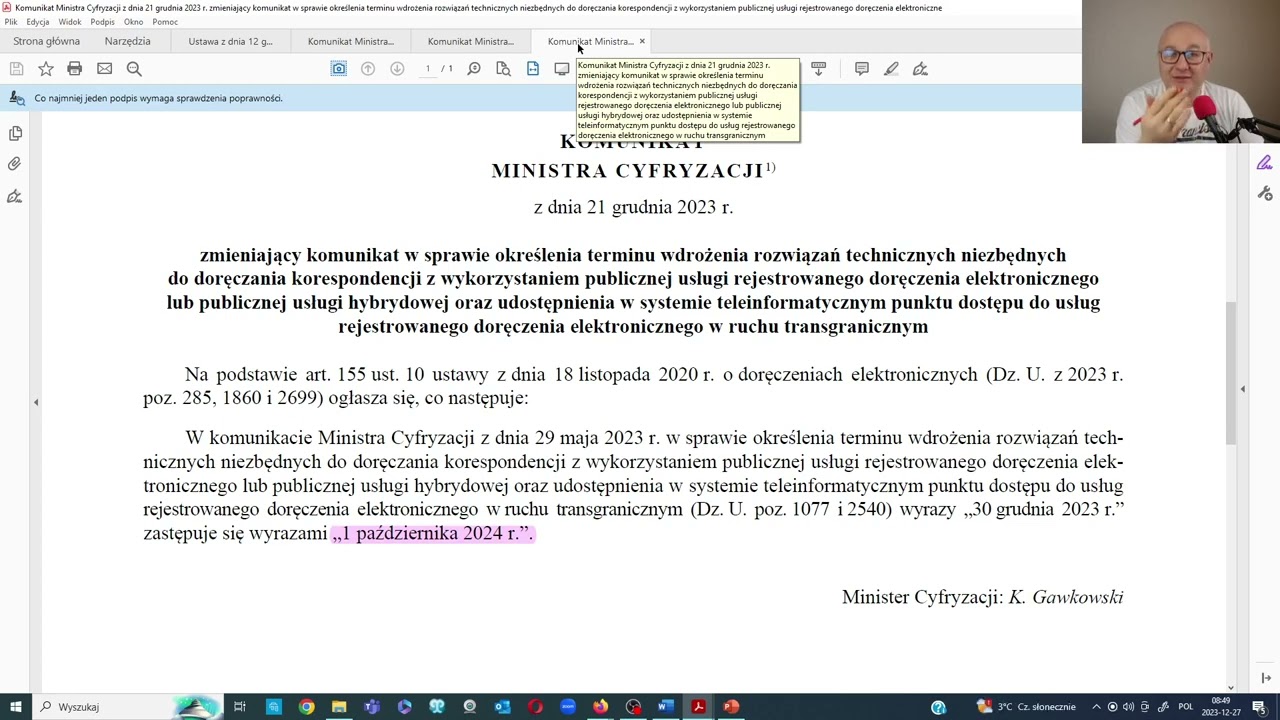Screen dimensions: 1280x720
Task: Open Google Chrome from taskbar
Action: pos(306,707)
